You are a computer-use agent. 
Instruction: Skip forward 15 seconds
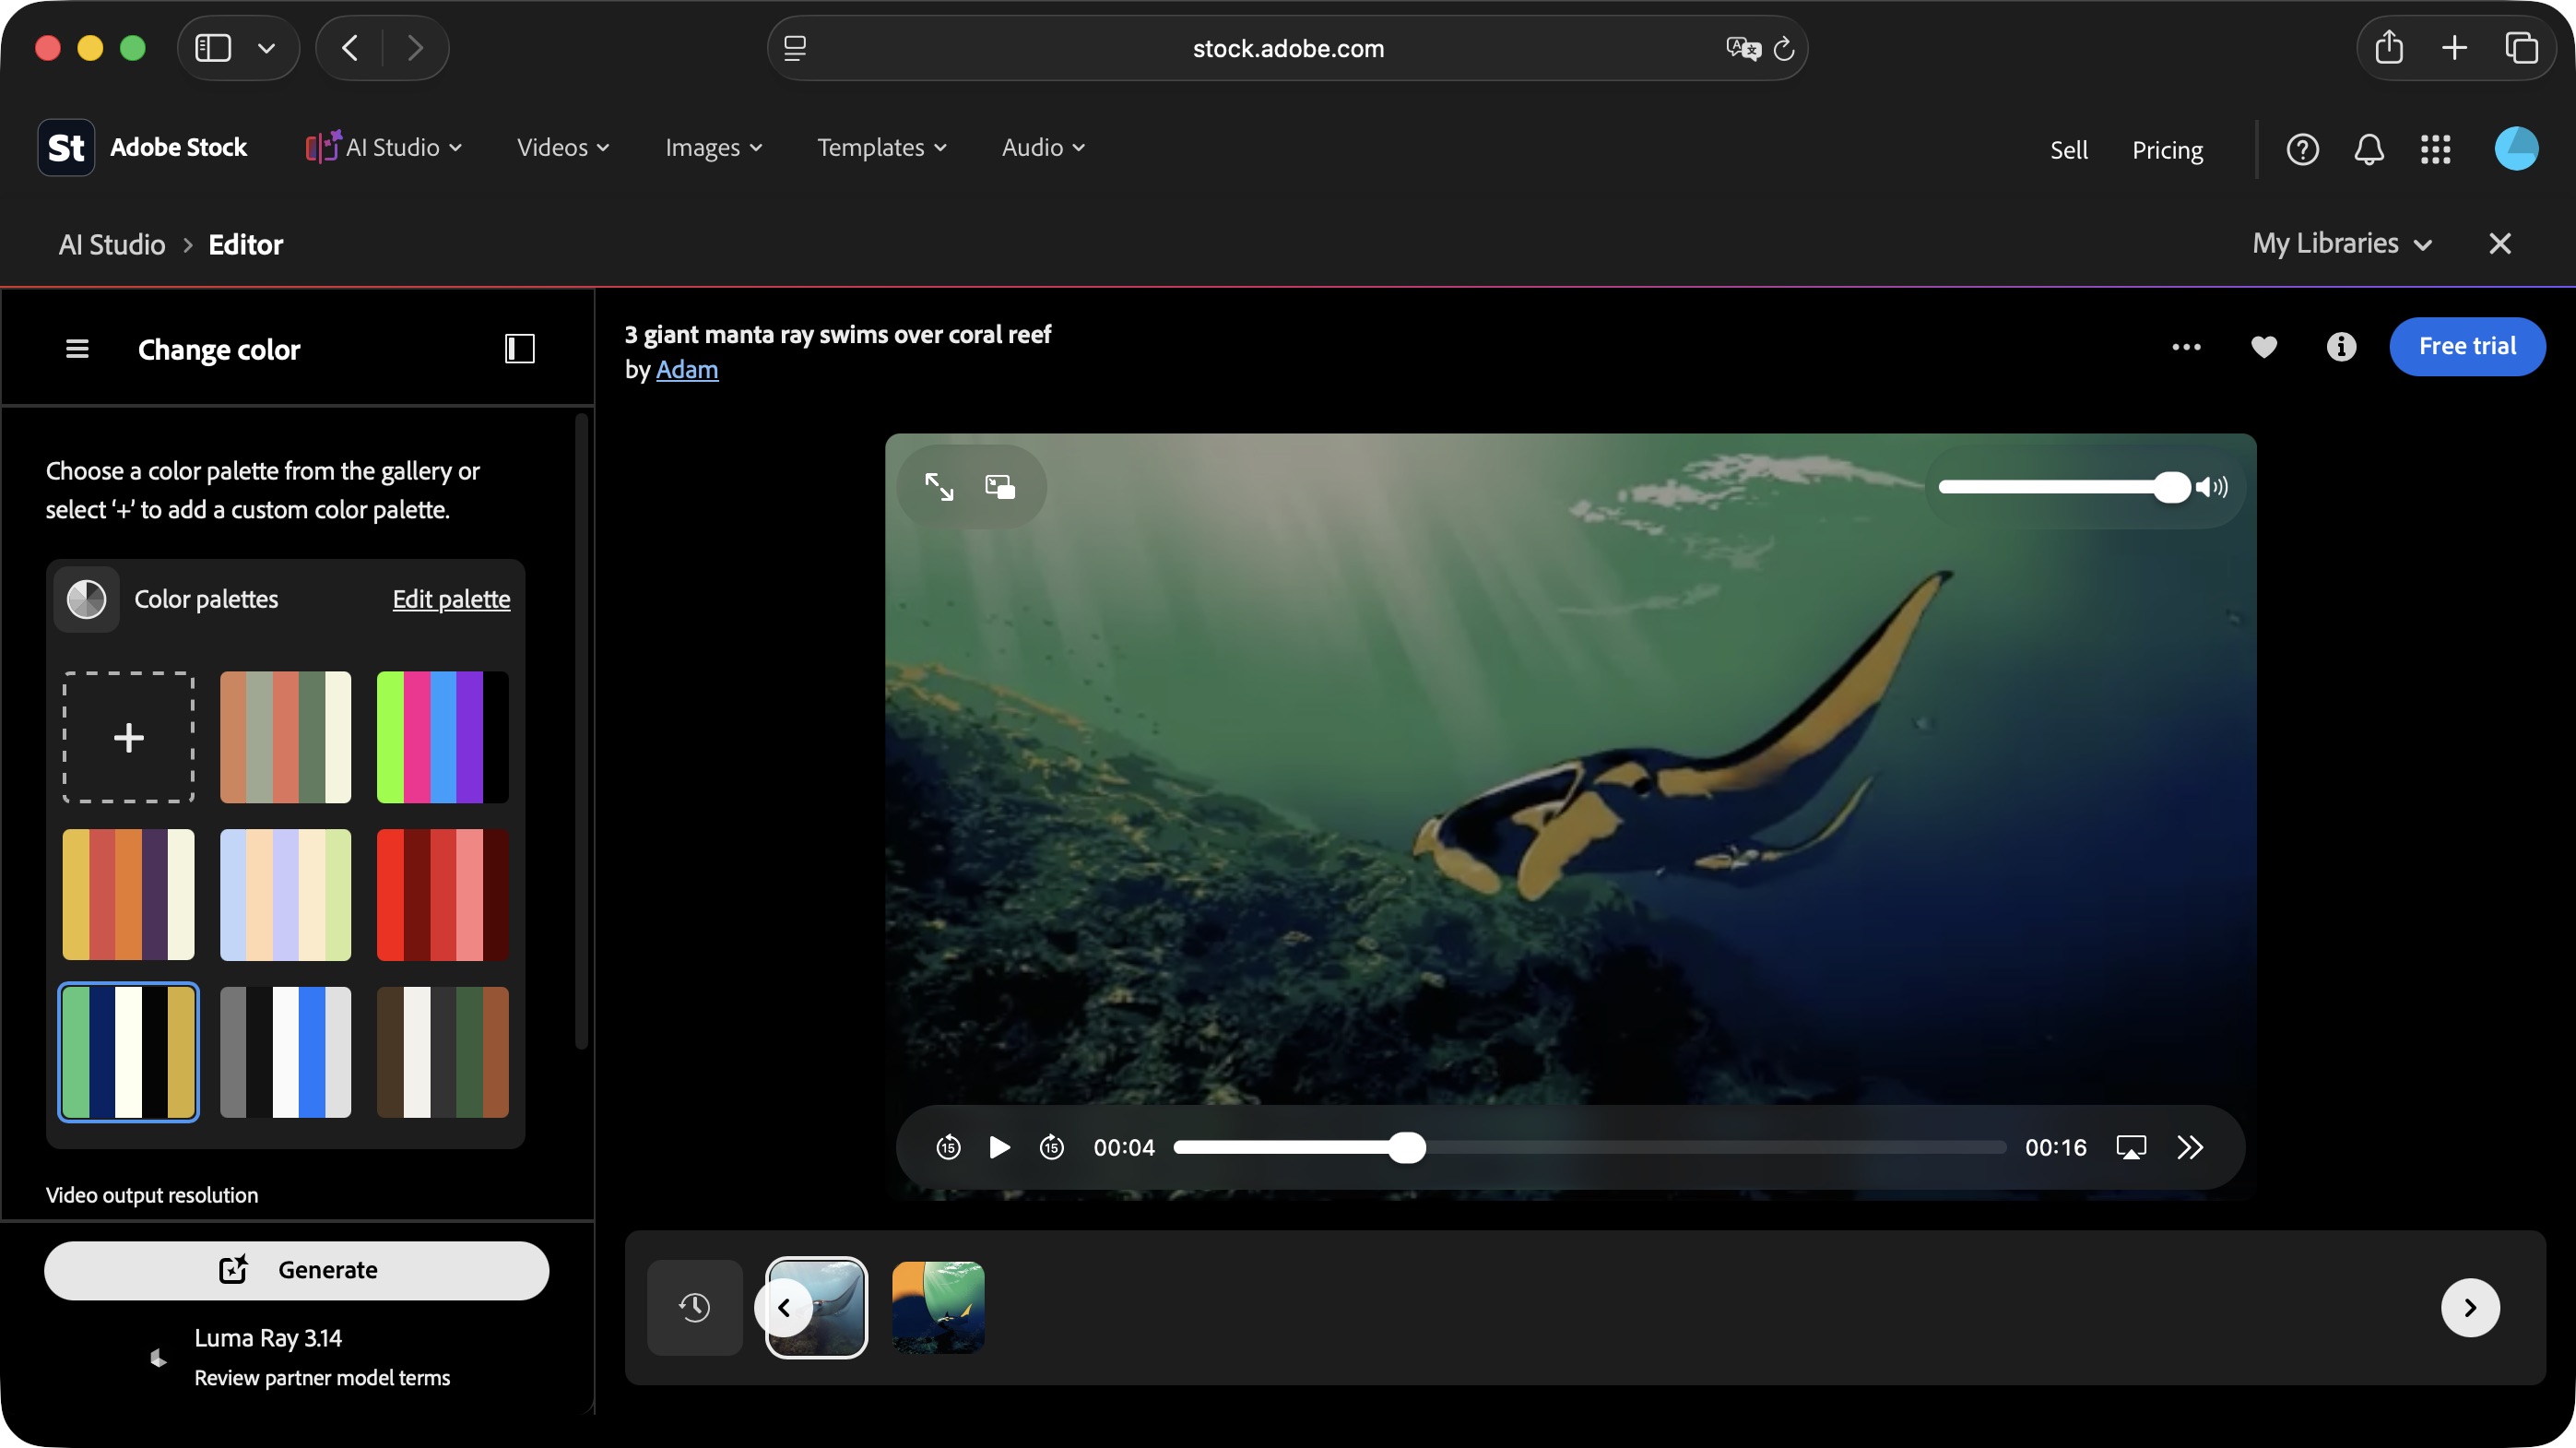(x=1051, y=1147)
